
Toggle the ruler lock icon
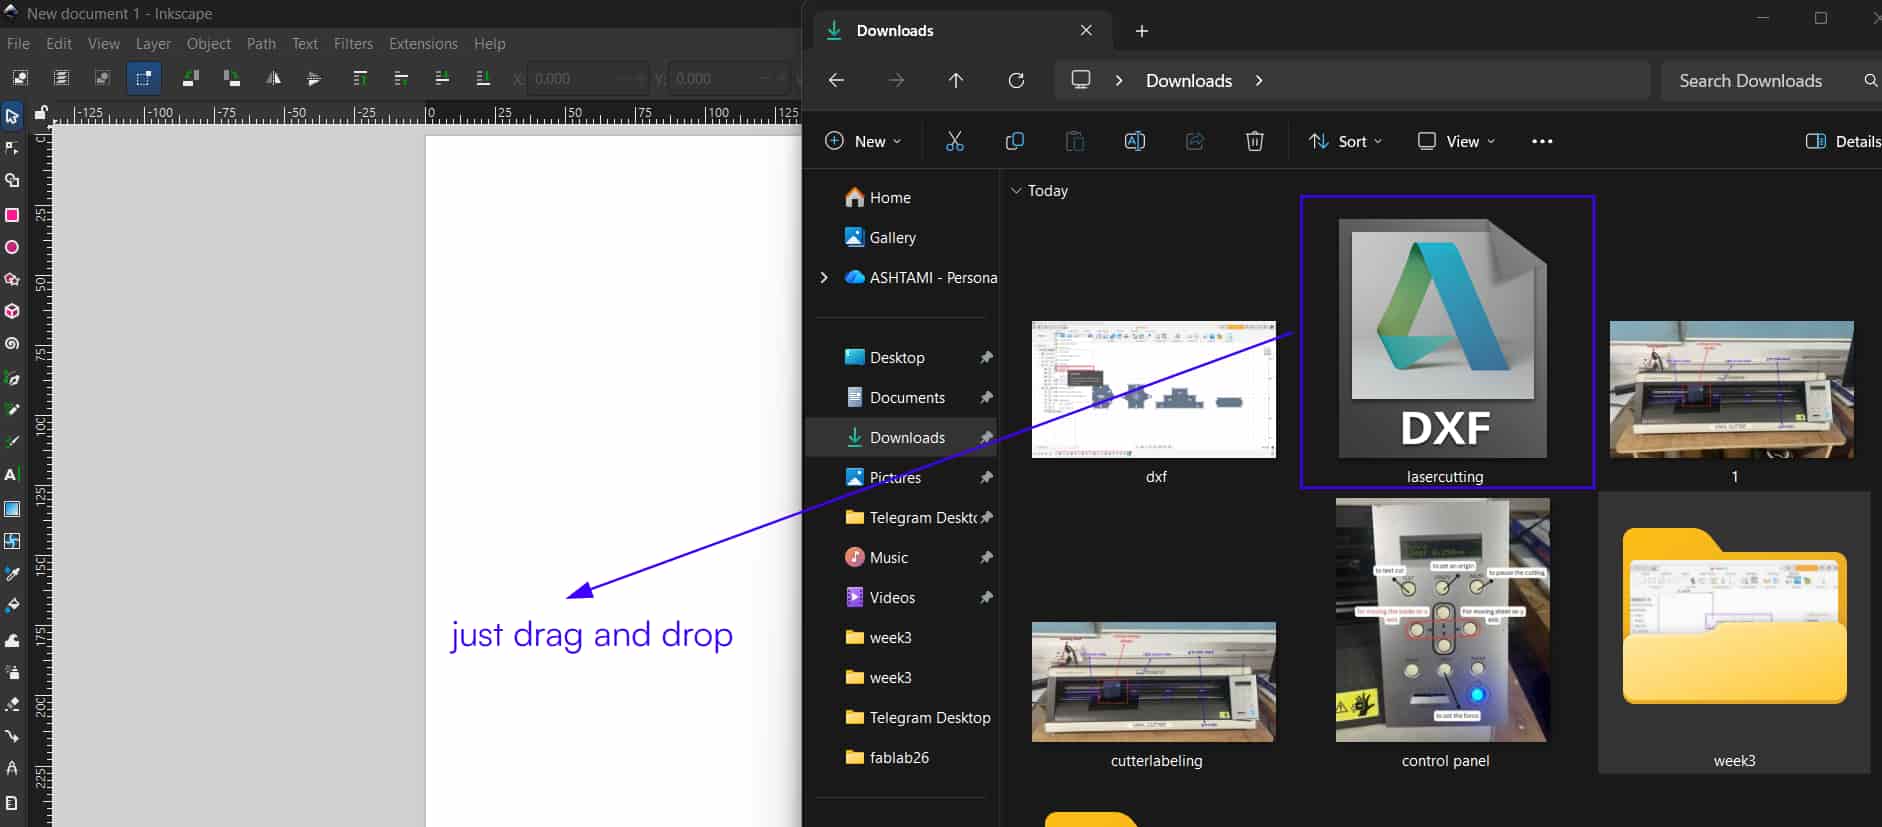41,113
